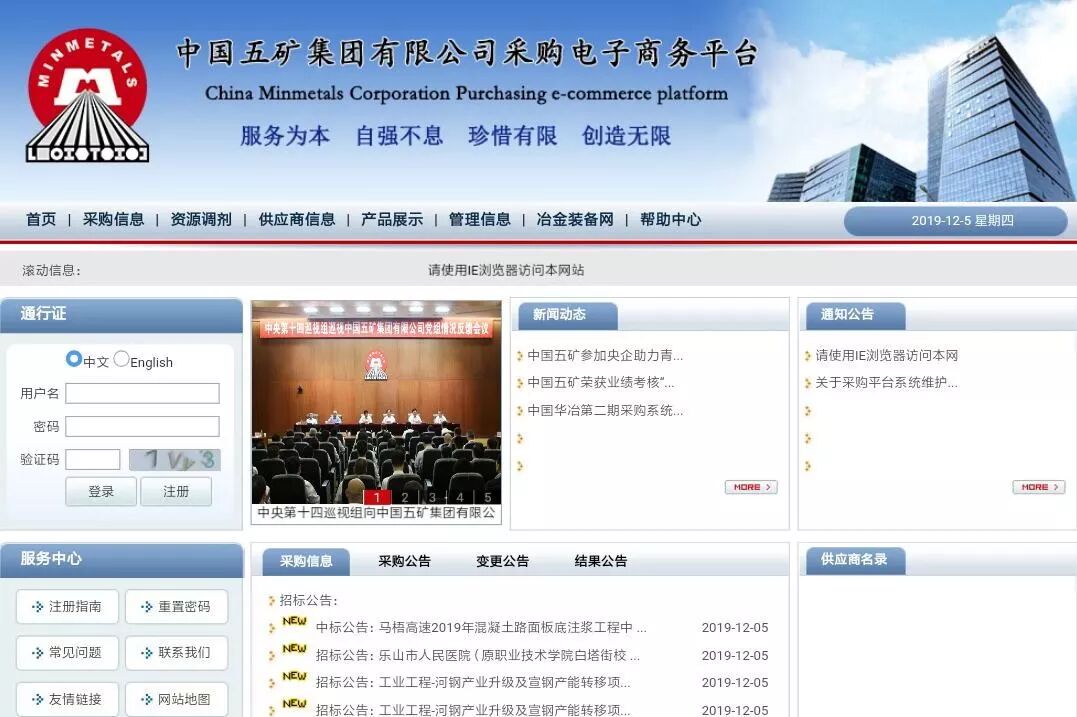Screen dimensions: 1077x717
Task: Click the scrolling message 请使用IE浏览器访问本网站
Action: (506, 271)
